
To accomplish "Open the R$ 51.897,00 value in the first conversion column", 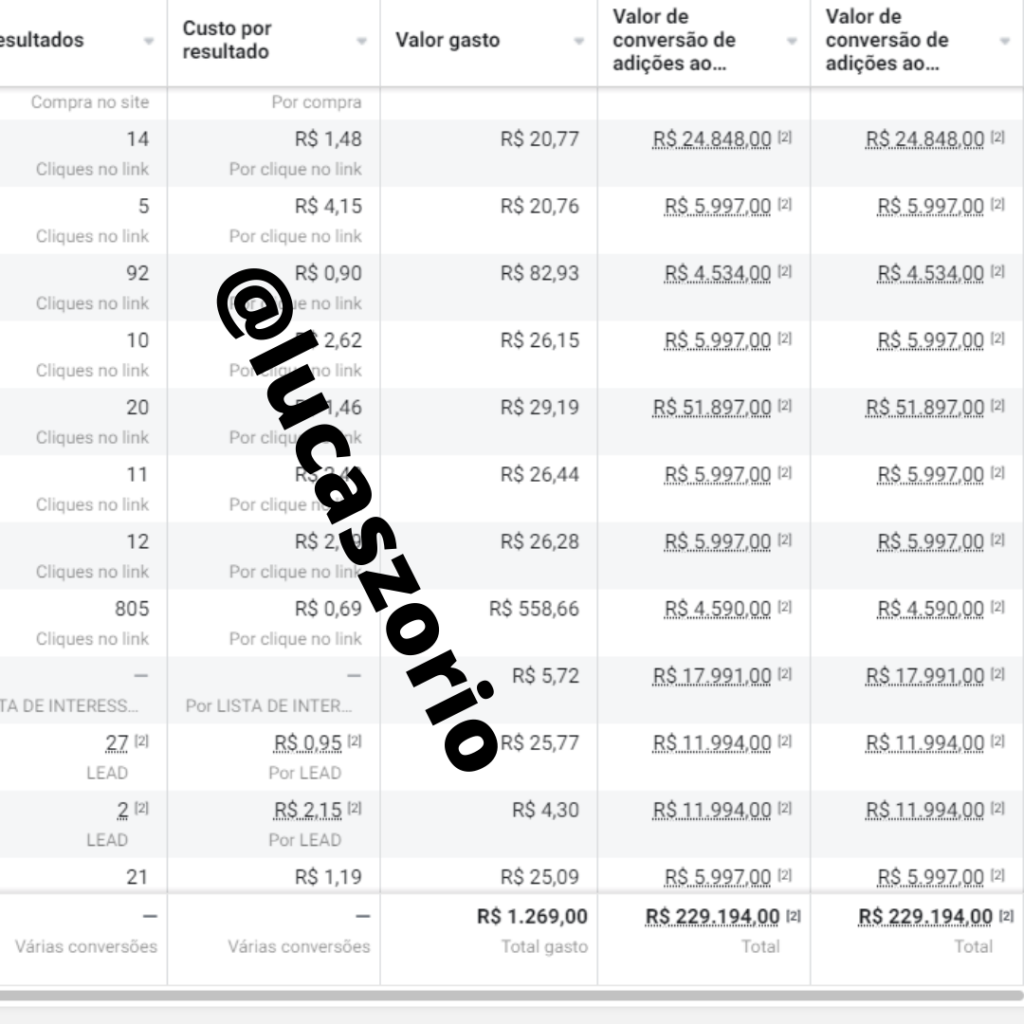I will [712, 408].
